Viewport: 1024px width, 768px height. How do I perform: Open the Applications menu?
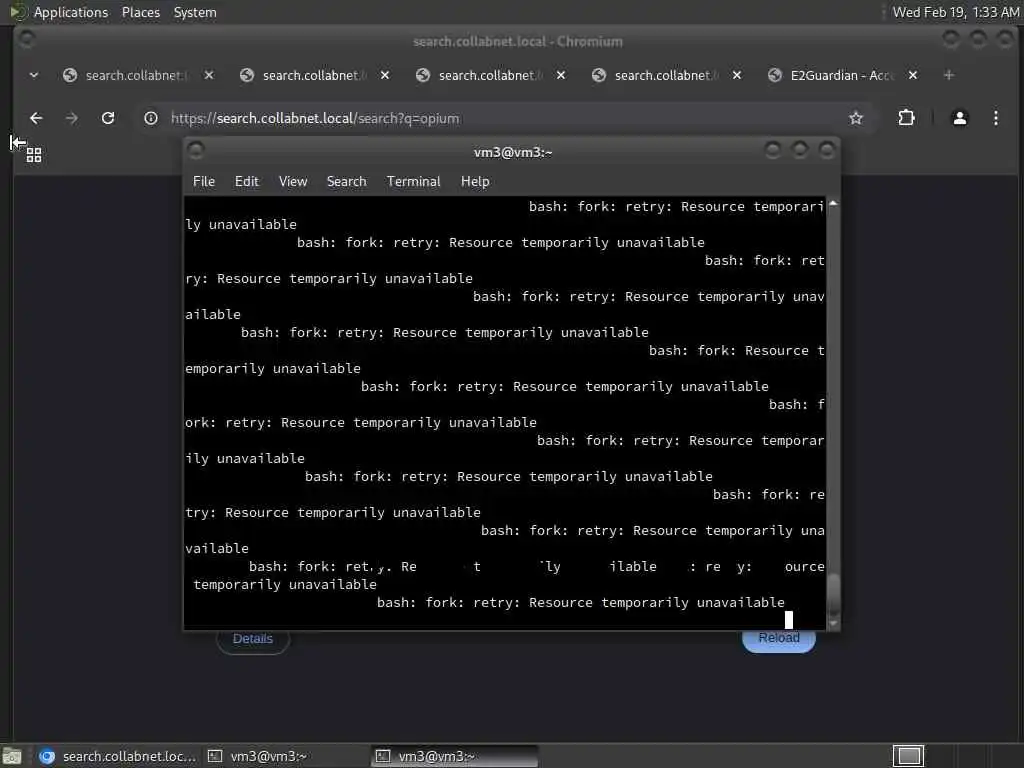pyautogui.click(x=71, y=12)
